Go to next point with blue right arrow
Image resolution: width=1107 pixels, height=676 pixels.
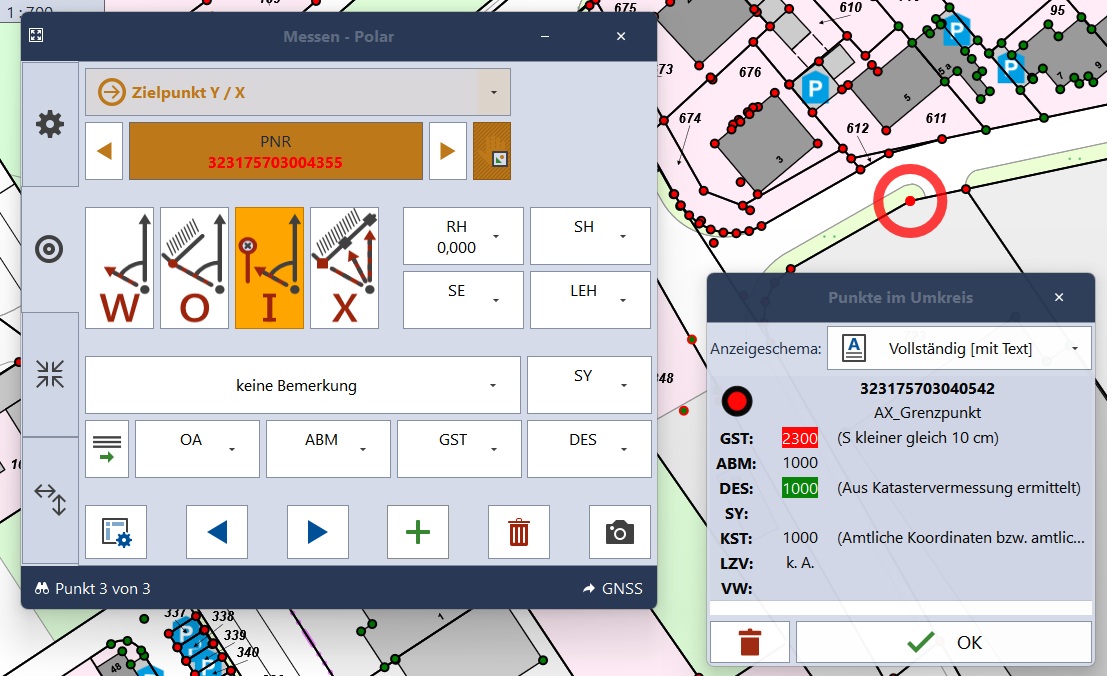pyautogui.click(x=317, y=532)
